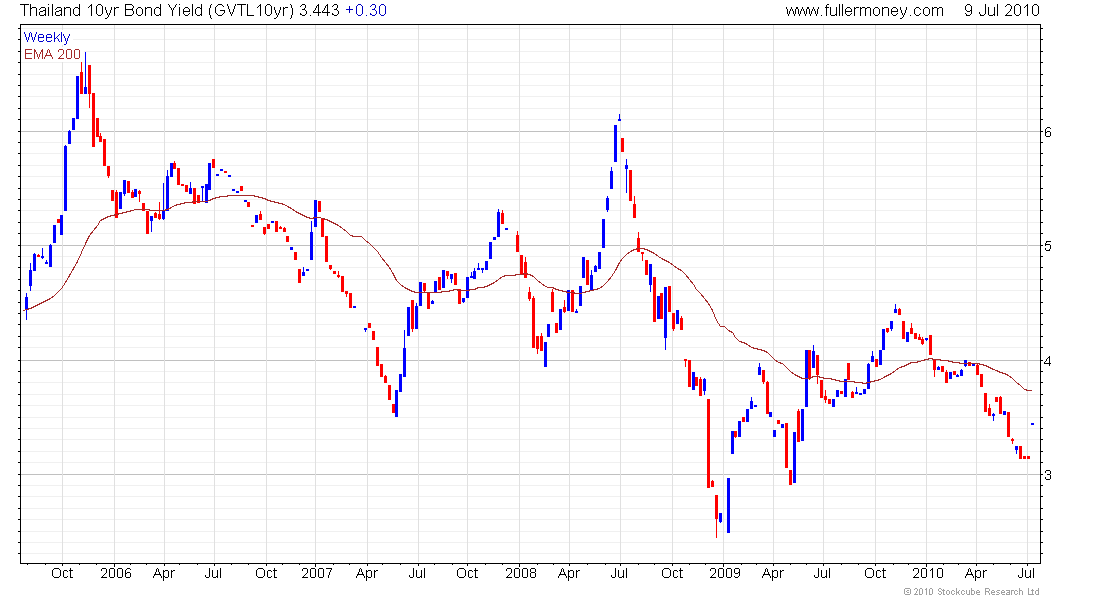Click the y-axis label 4
This screenshot has height=600, width=1100.
point(1048,361)
